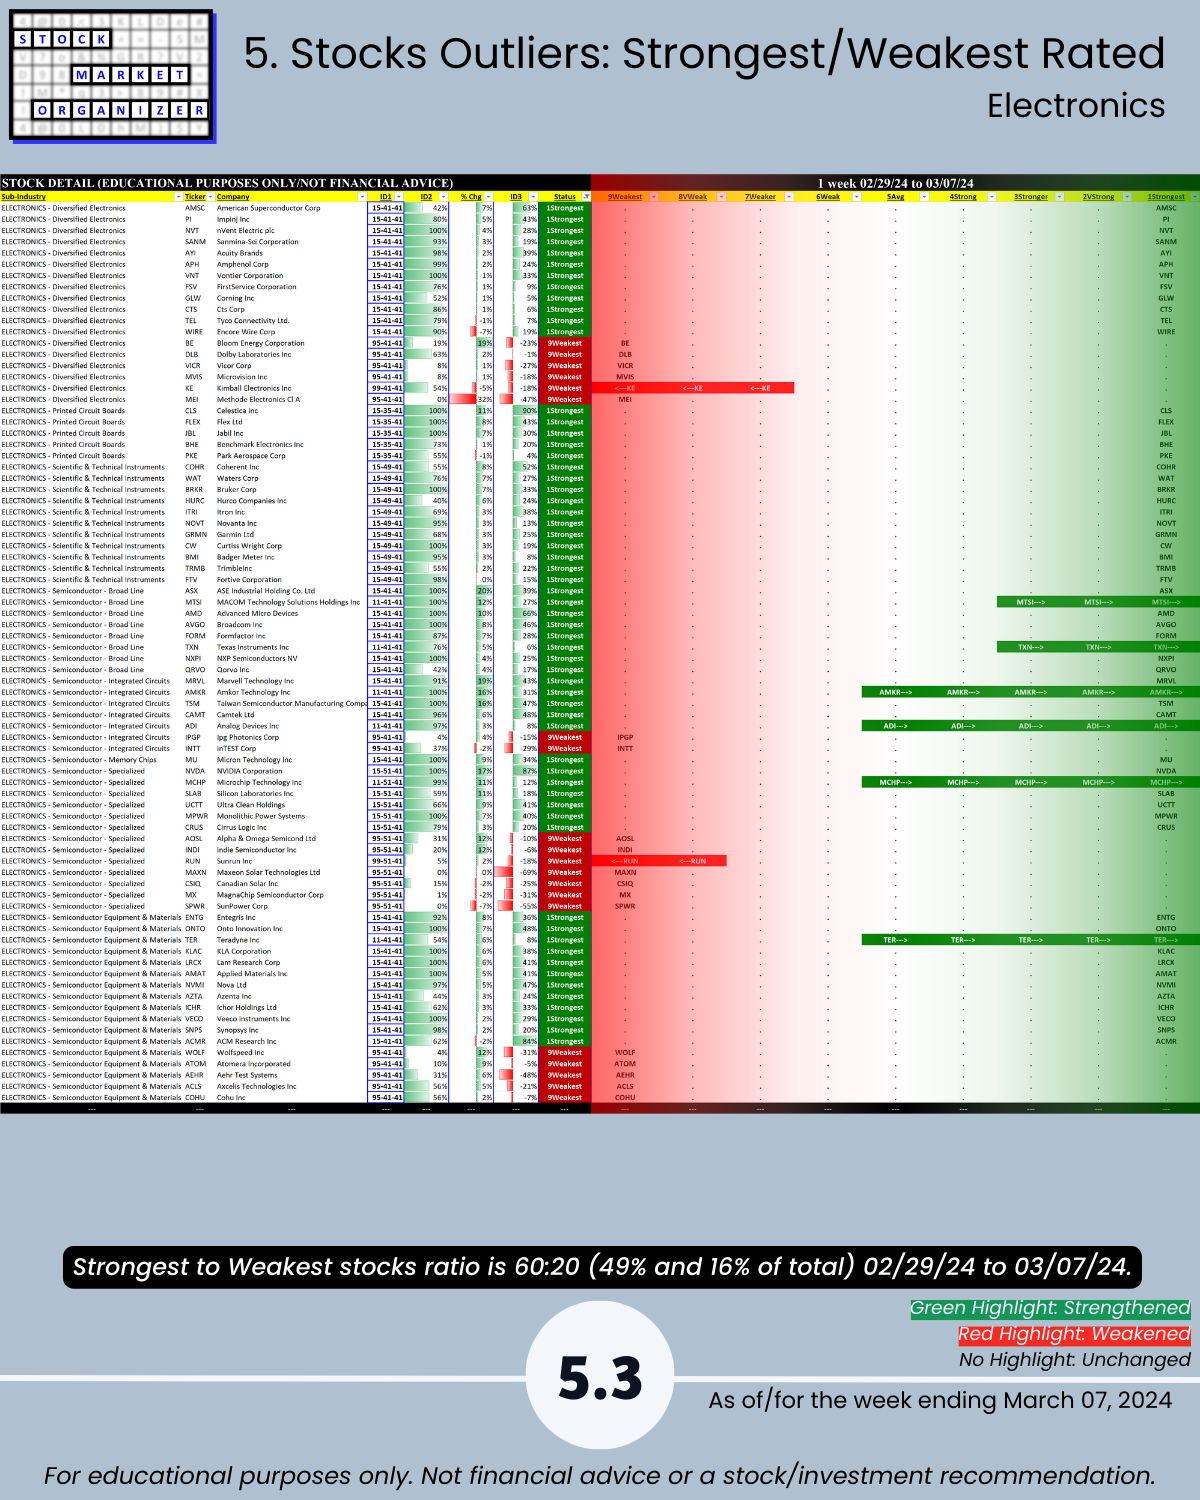Open the Company column filter arrow
Screen dimensions: 1200x1500
tap(361, 197)
